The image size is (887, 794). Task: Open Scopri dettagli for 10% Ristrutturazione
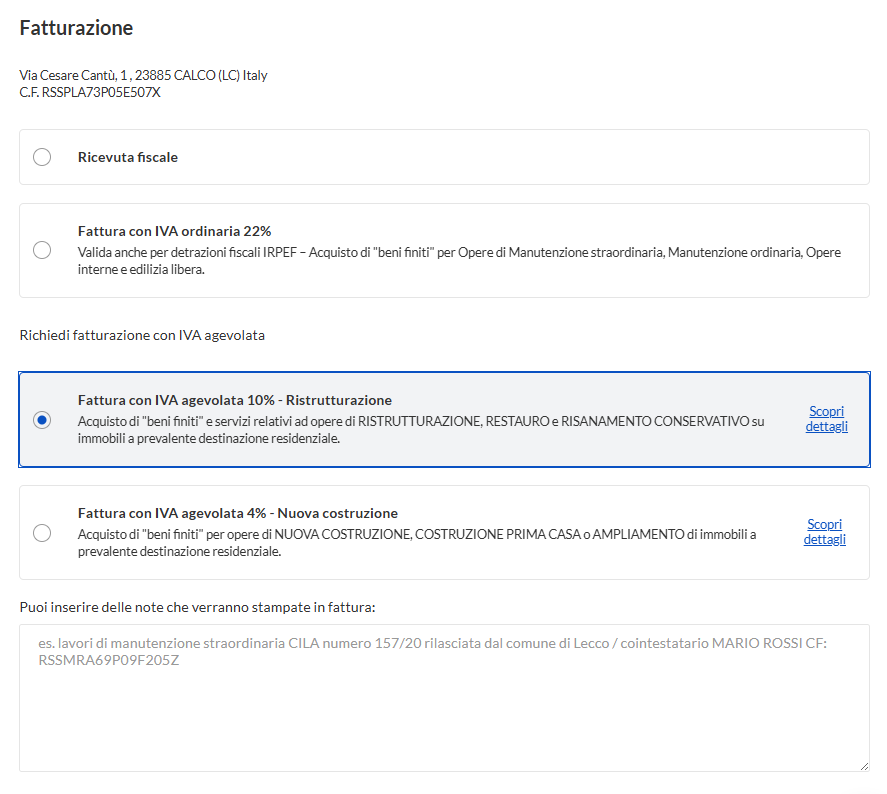point(826,419)
